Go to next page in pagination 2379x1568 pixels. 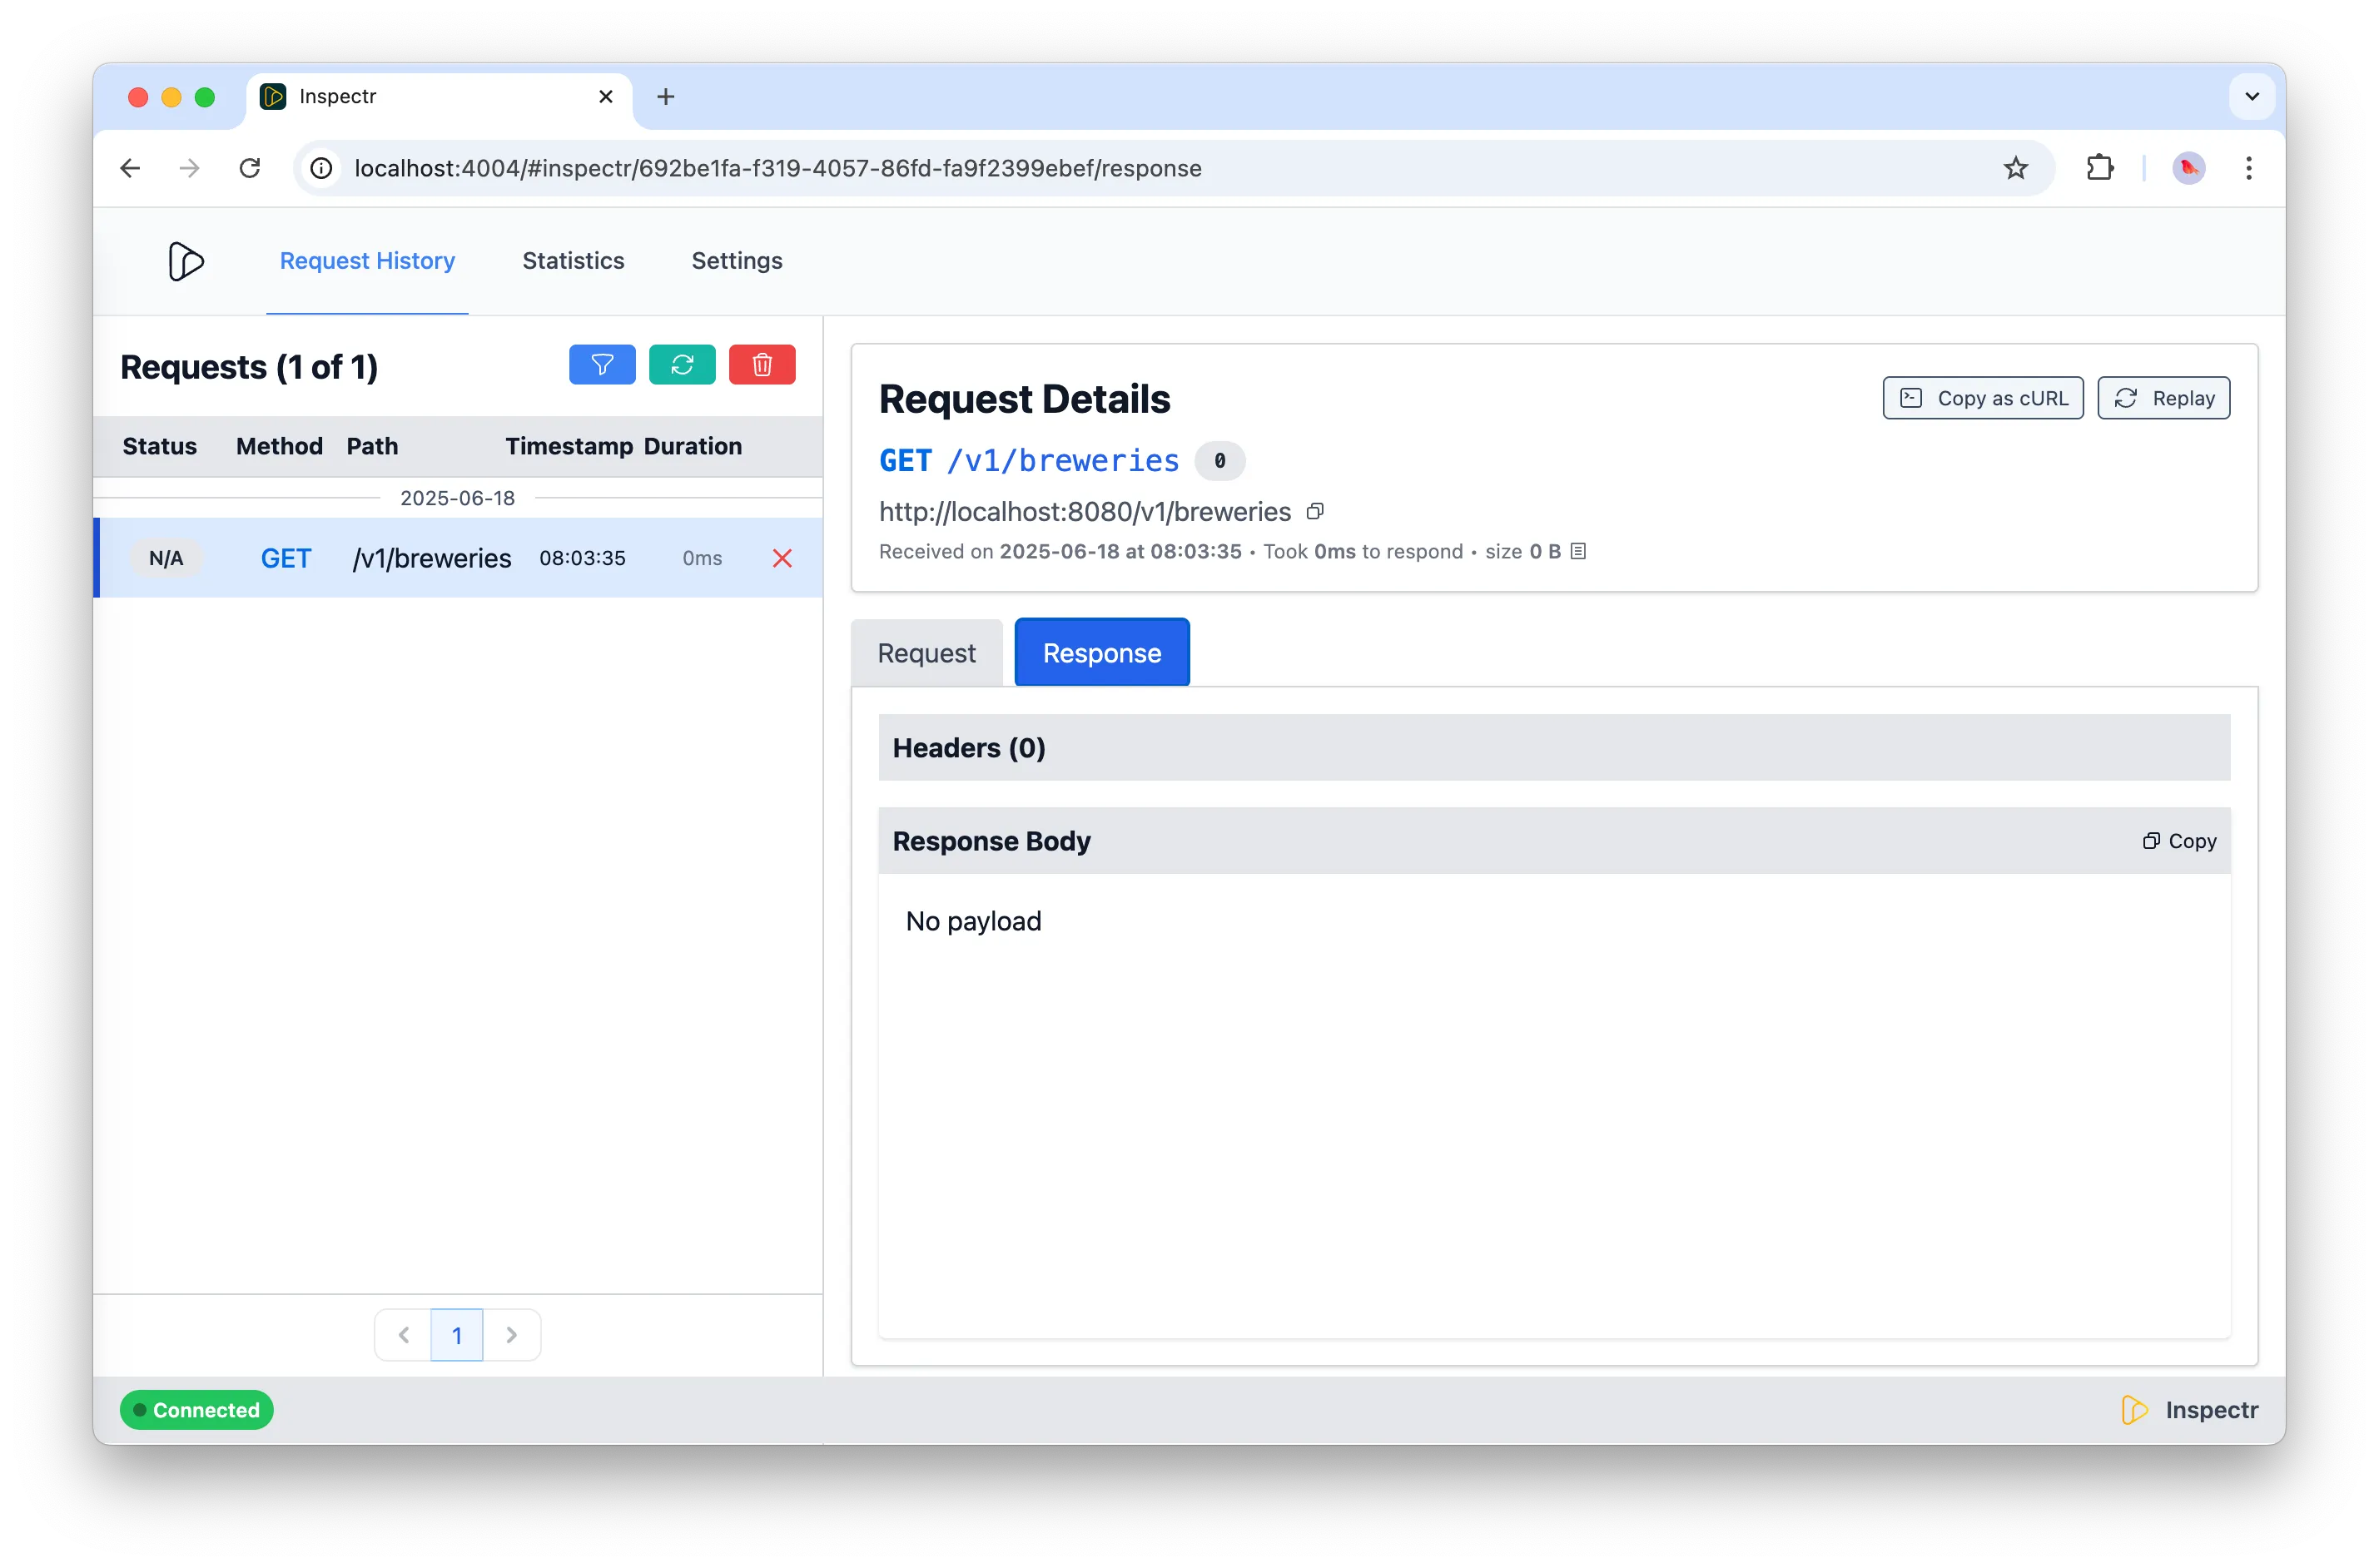click(x=512, y=1335)
